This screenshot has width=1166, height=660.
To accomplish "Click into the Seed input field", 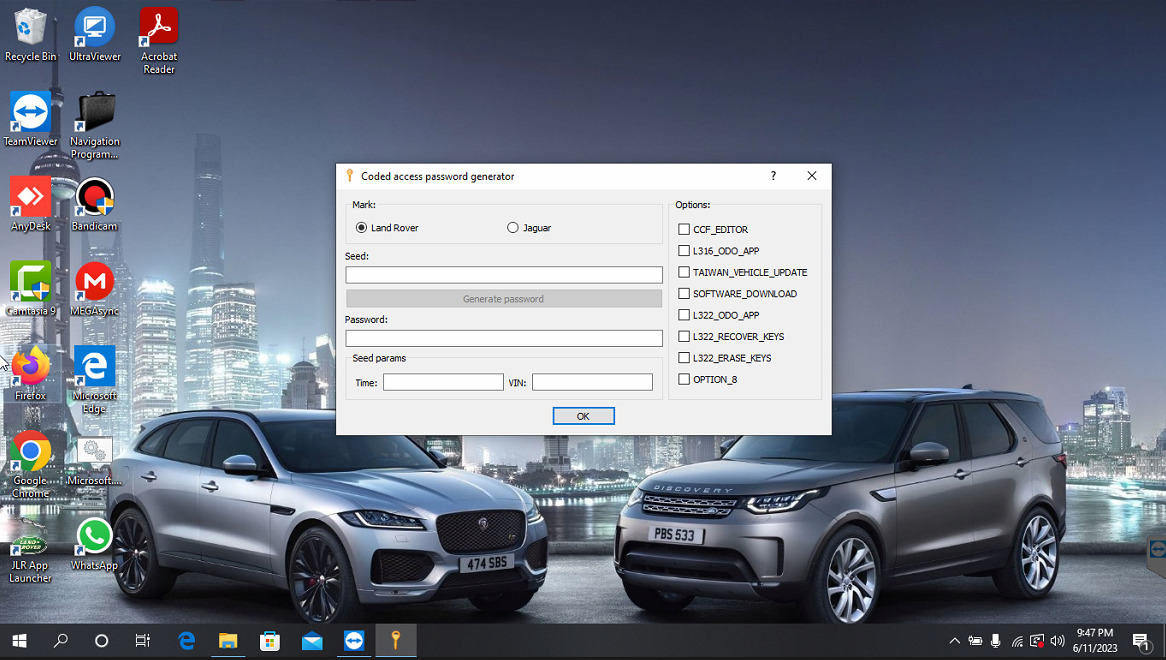I will click(x=504, y=275).
